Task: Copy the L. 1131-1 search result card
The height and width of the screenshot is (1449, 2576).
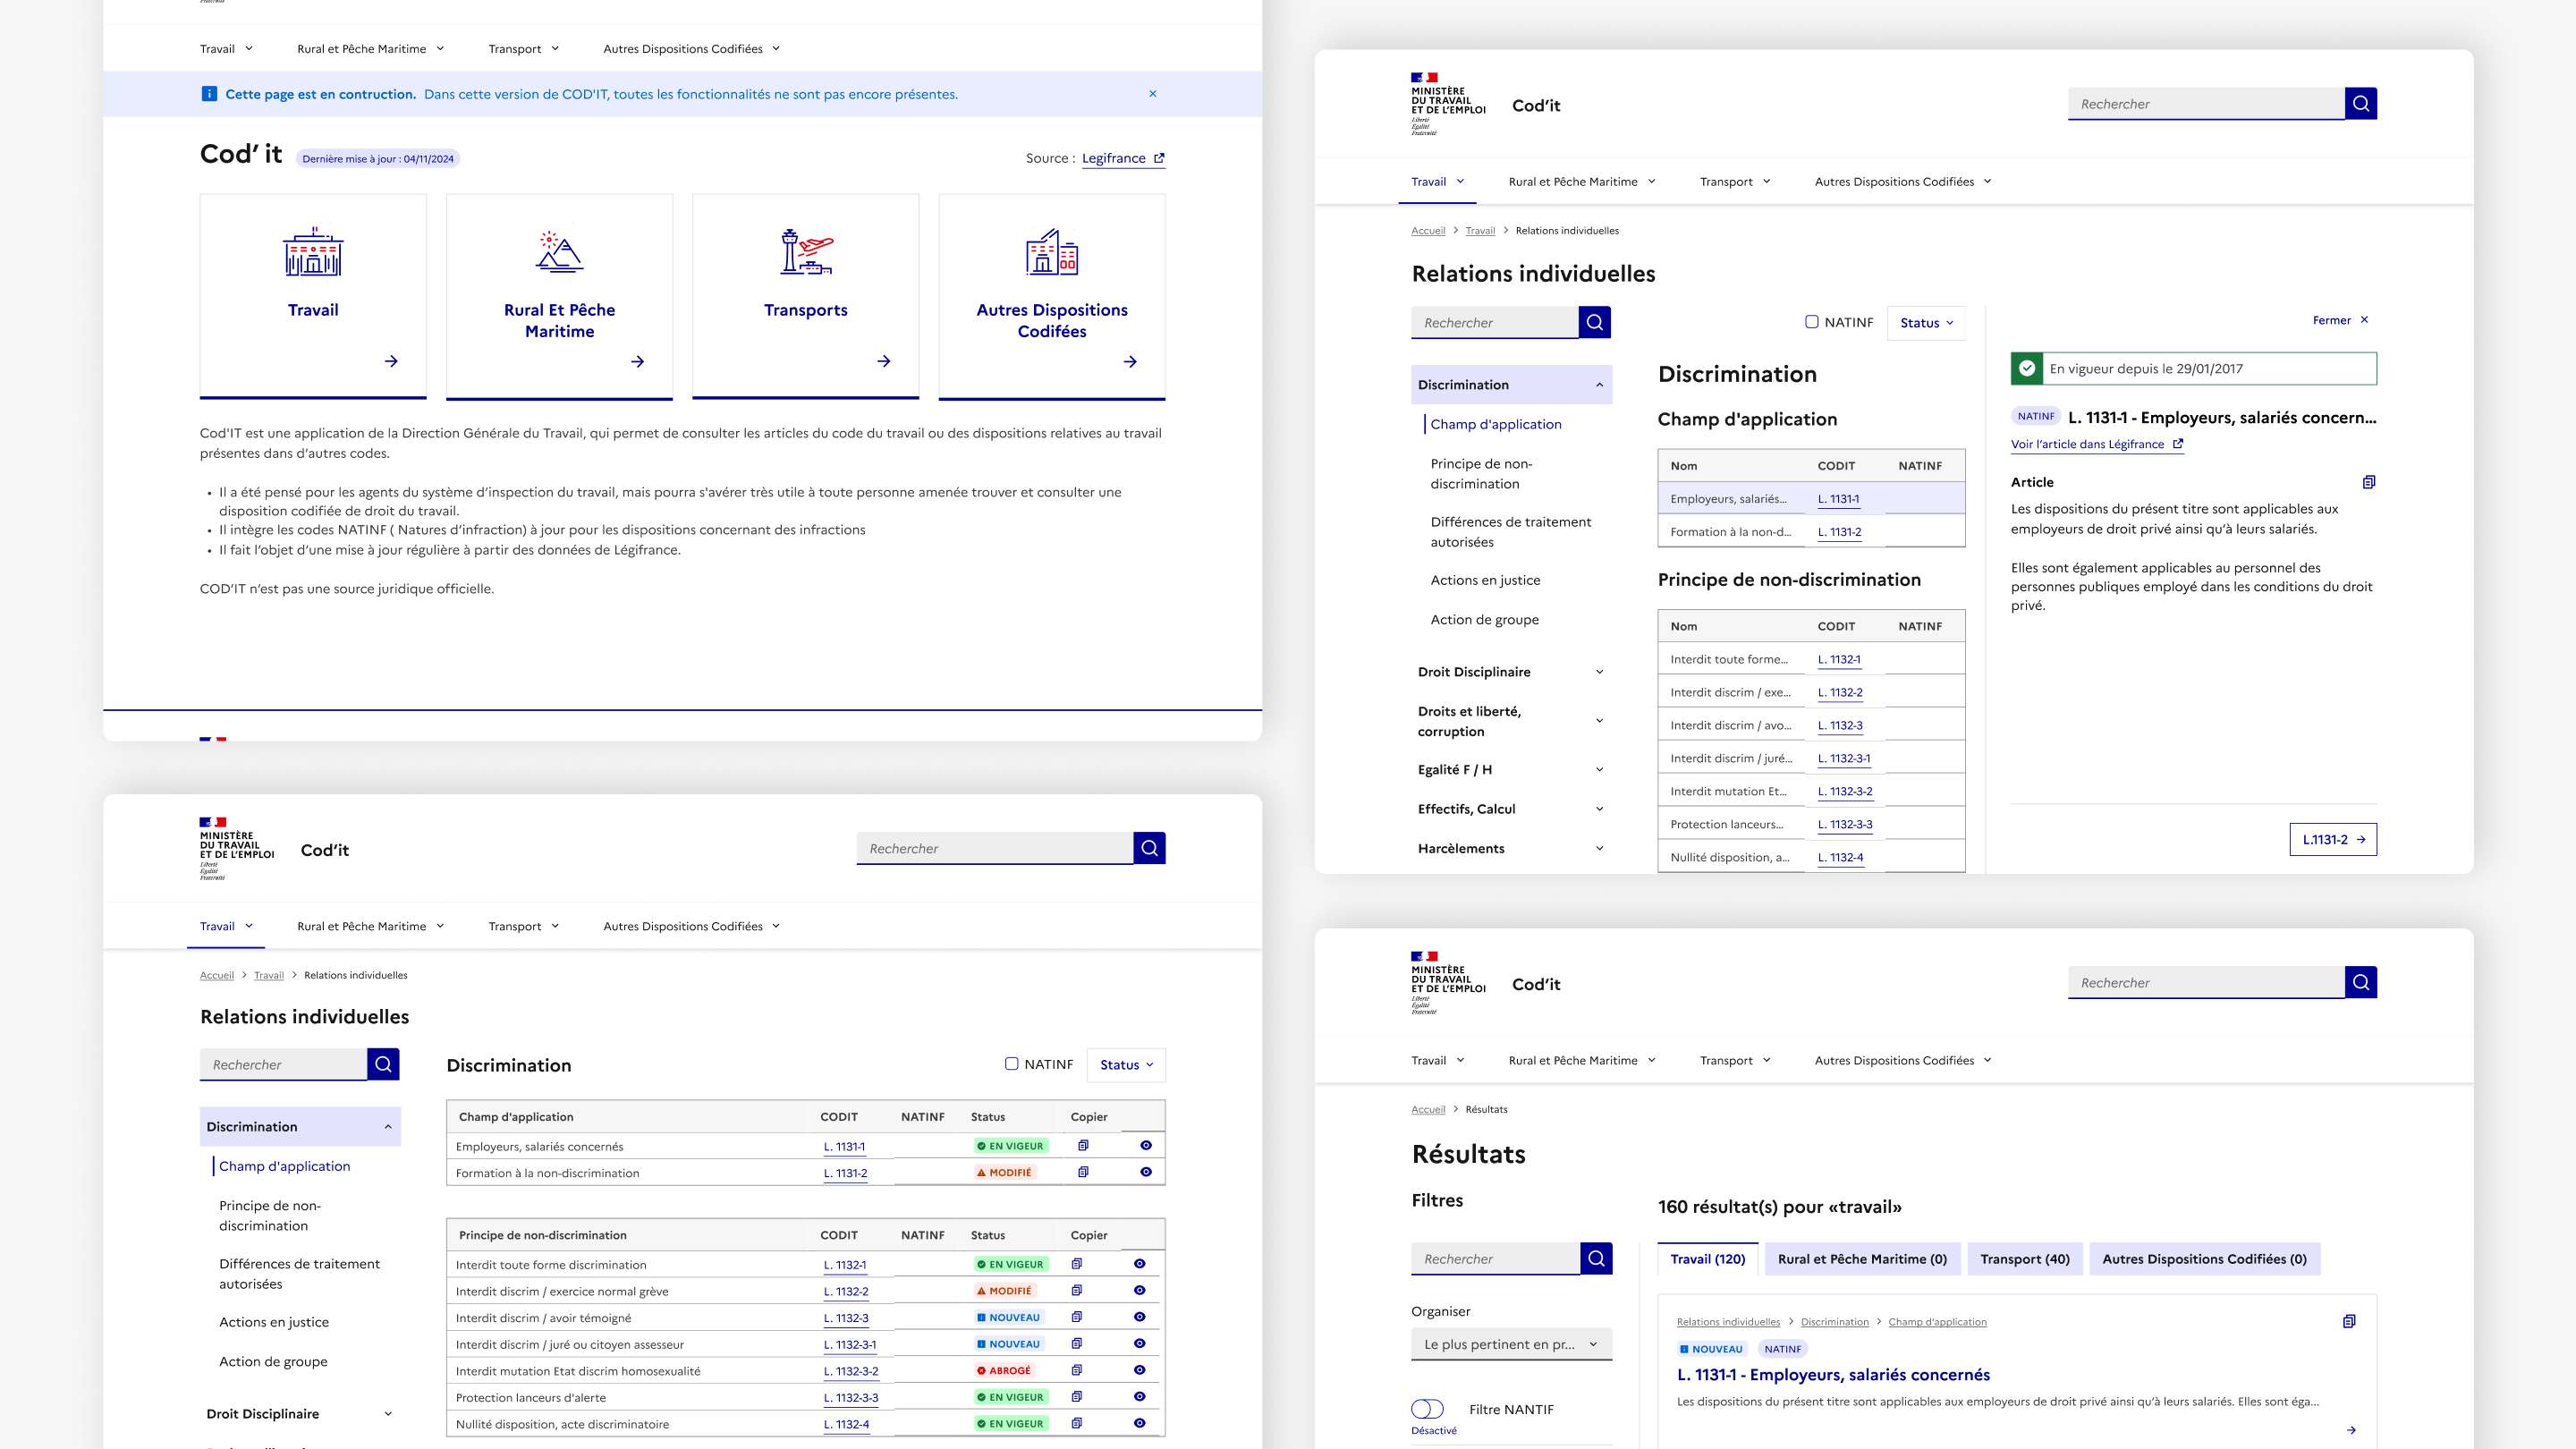Action: [2349, 1321]
